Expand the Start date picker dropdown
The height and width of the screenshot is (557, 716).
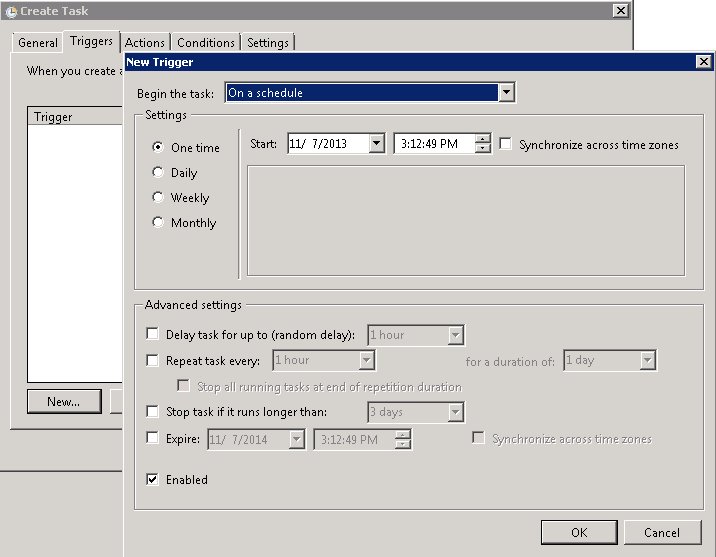point(376,144)
